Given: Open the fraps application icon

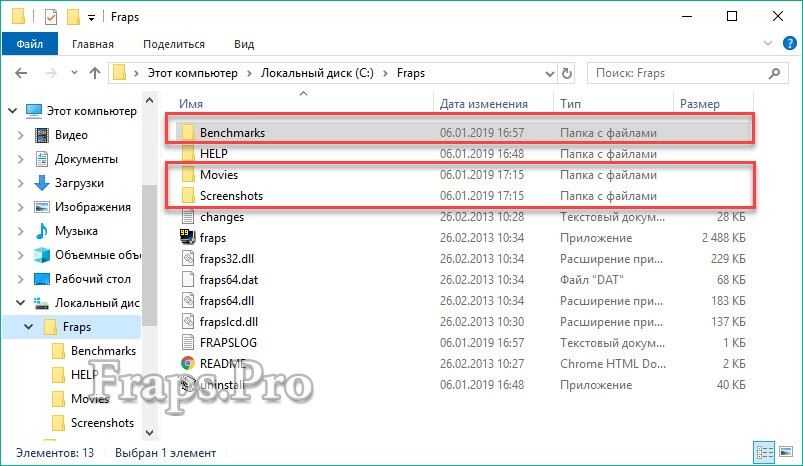Looking at the screenshot, I should pyautogui.click(x=187, y=237).
